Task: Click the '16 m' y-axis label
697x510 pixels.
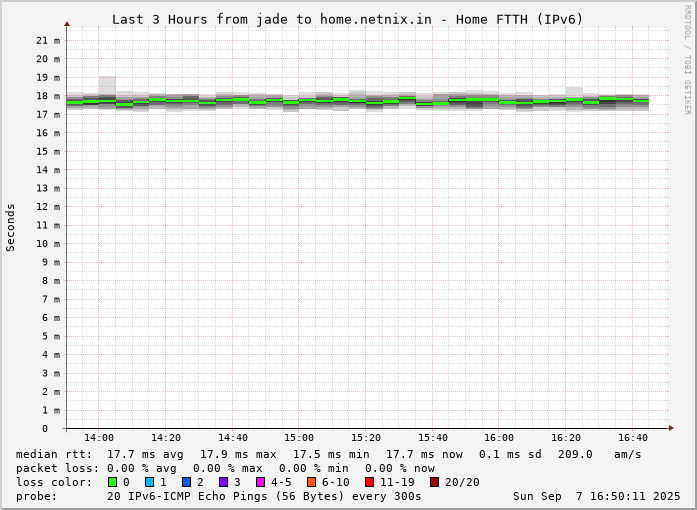Action: (x=48, y=133)
